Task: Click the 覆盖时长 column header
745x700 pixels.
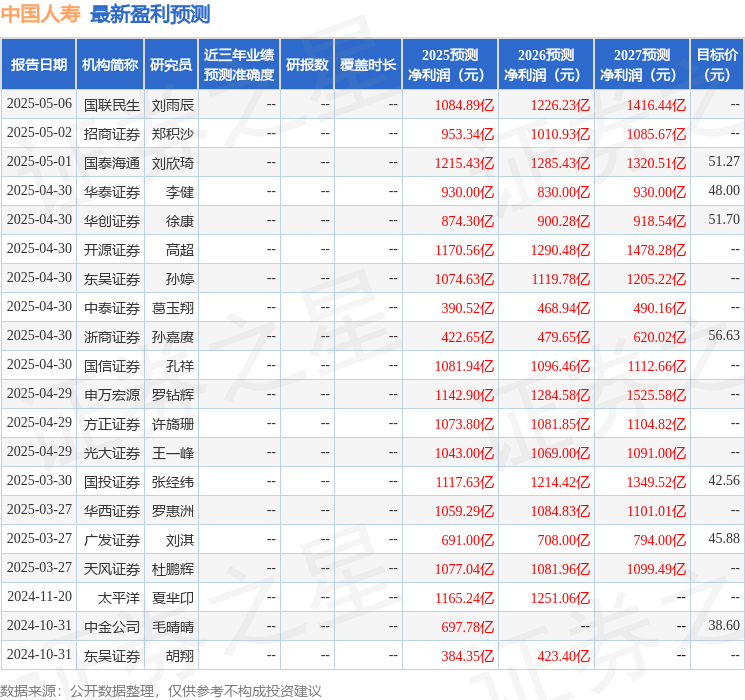Action: [367, 64]
